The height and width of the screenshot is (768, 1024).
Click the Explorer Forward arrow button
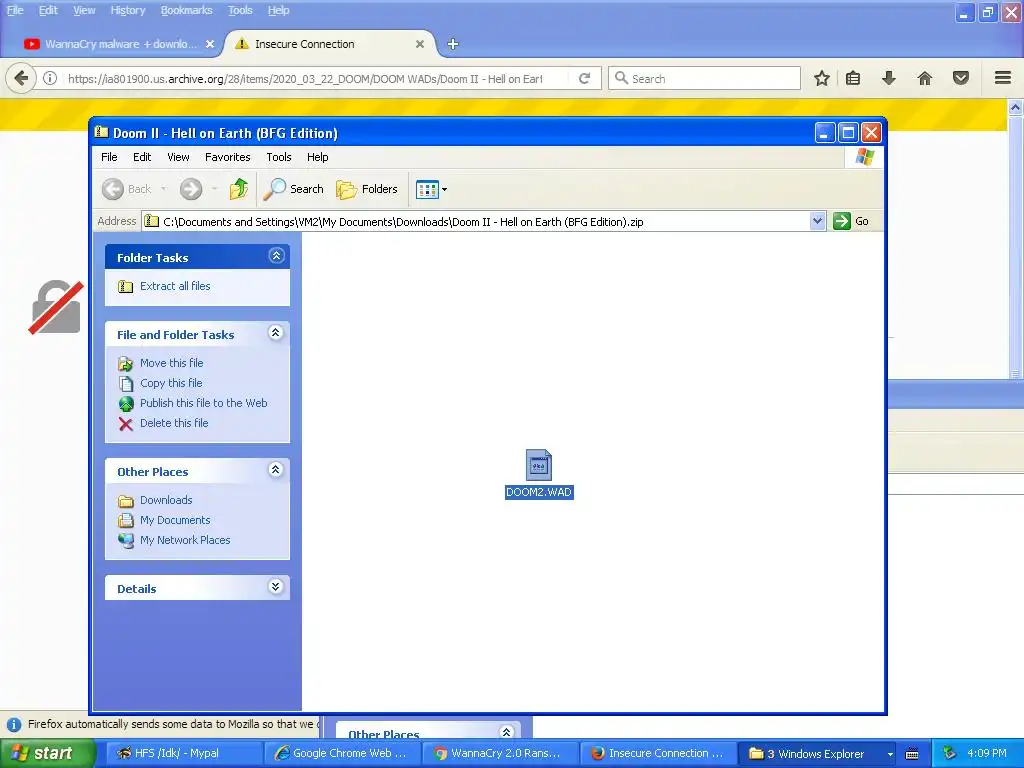tap(191, 189)
